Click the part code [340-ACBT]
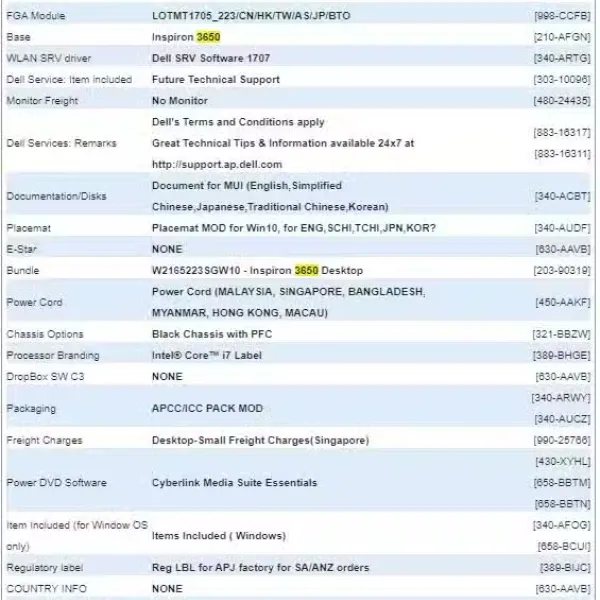The width and height of the screenshot is (600, 600). (x=562, y=196)
